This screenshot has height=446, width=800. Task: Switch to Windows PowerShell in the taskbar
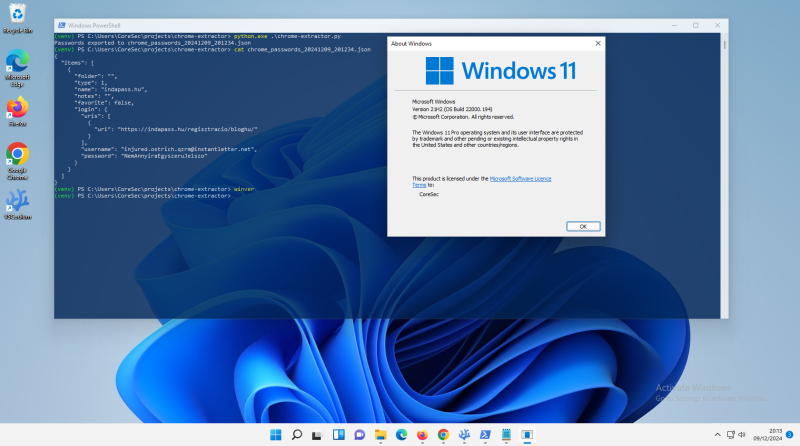485,435
